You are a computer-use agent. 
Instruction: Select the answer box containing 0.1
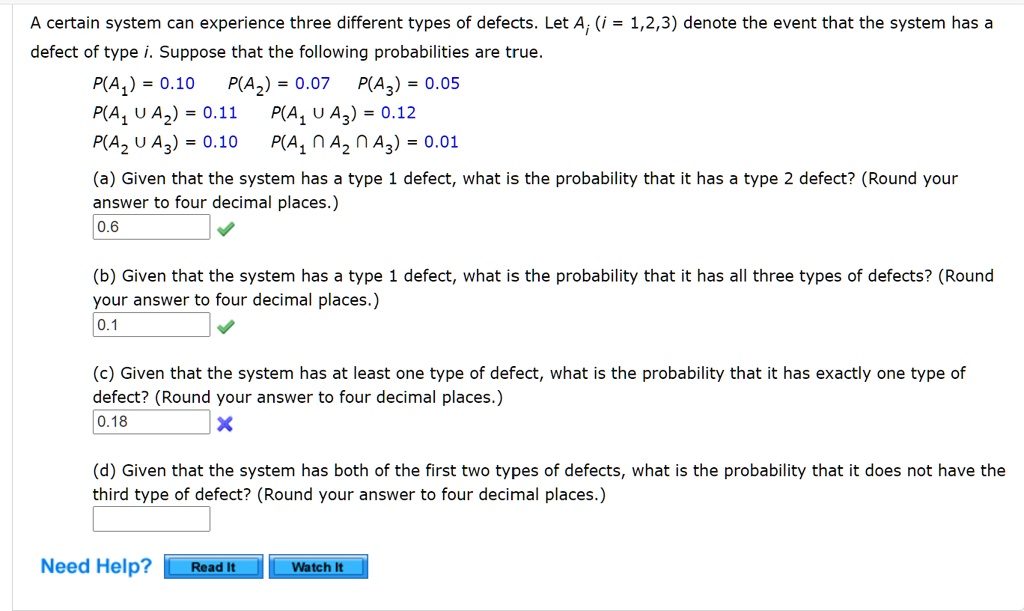click(151, 324)
